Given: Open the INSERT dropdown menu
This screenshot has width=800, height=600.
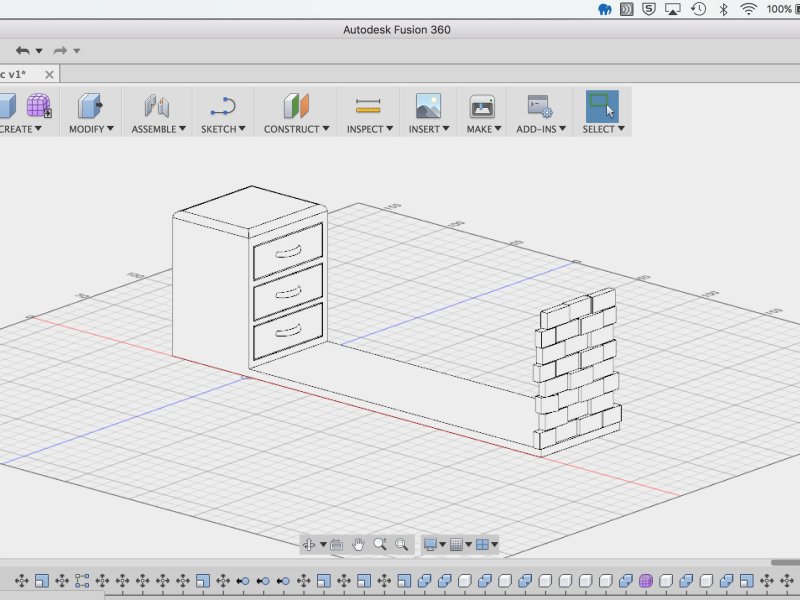Looking at the screenshot, I should 429,129.
